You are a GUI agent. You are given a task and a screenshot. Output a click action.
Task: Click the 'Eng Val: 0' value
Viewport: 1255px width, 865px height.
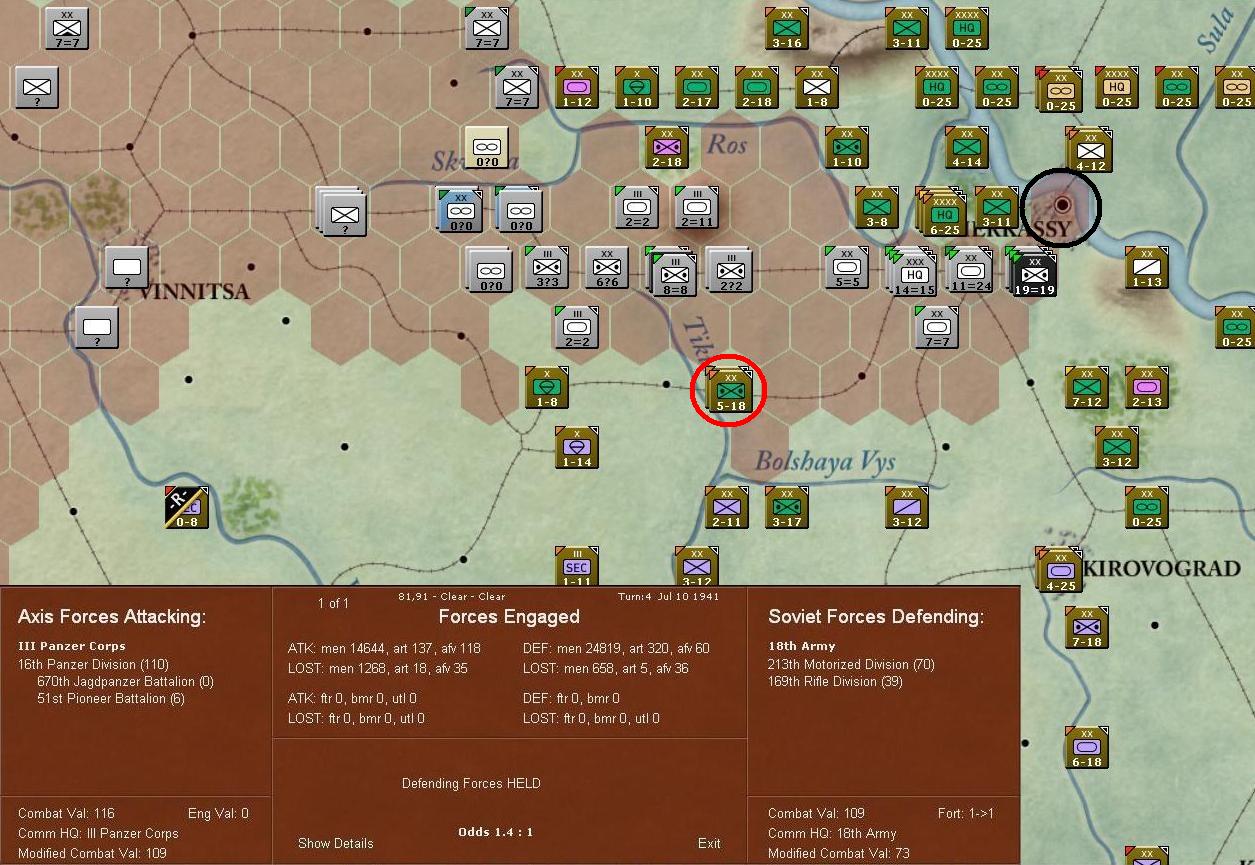[x=218, y=813]
